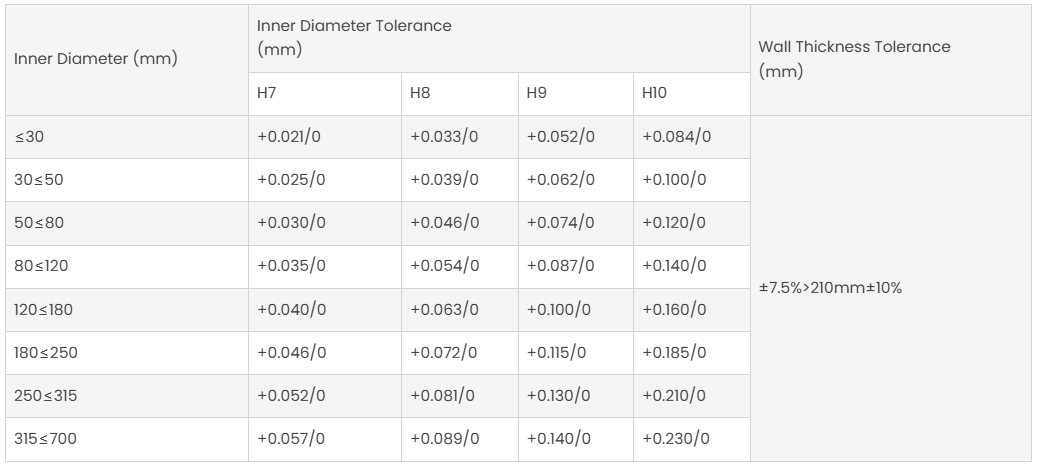This screenshot has width=1040, height=465.
Task: Click the ±7.5%>210mm±10% wall tolerance cell
Action: point(829,288)
